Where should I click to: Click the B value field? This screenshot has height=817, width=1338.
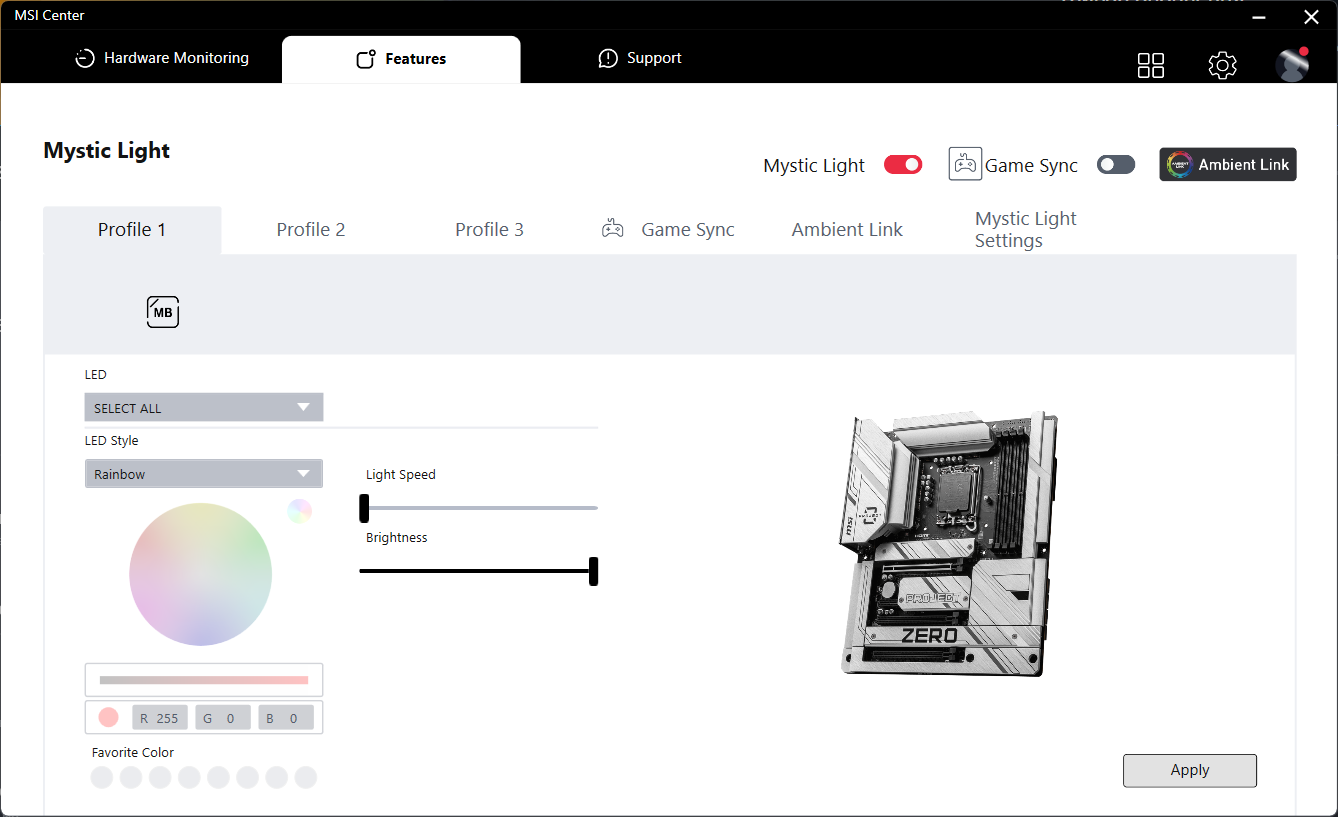tap(286, 718)
